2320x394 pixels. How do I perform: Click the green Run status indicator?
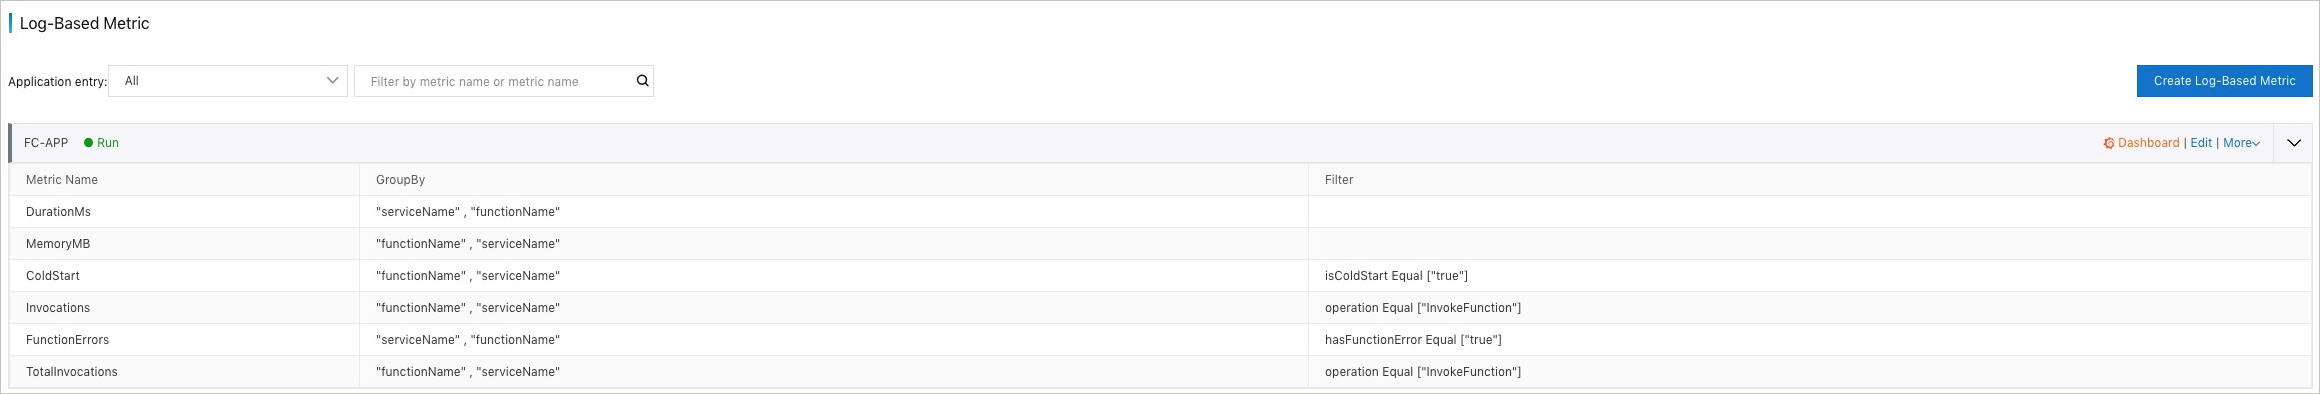[101, 143]
